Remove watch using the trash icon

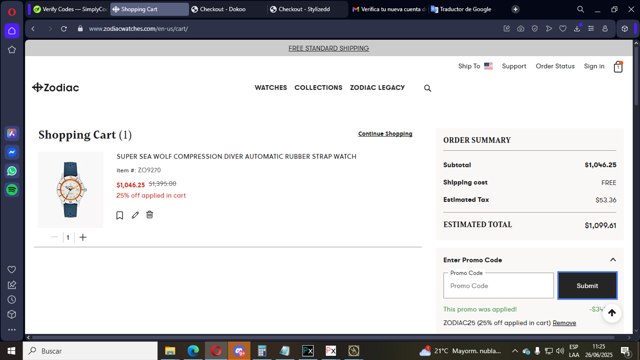(x=150, y=215)
